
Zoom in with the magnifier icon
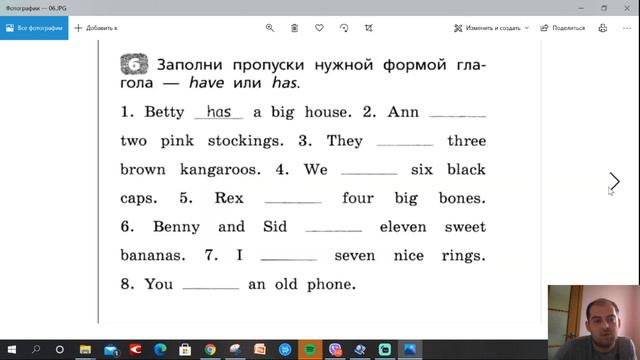[x=270, y=28]
